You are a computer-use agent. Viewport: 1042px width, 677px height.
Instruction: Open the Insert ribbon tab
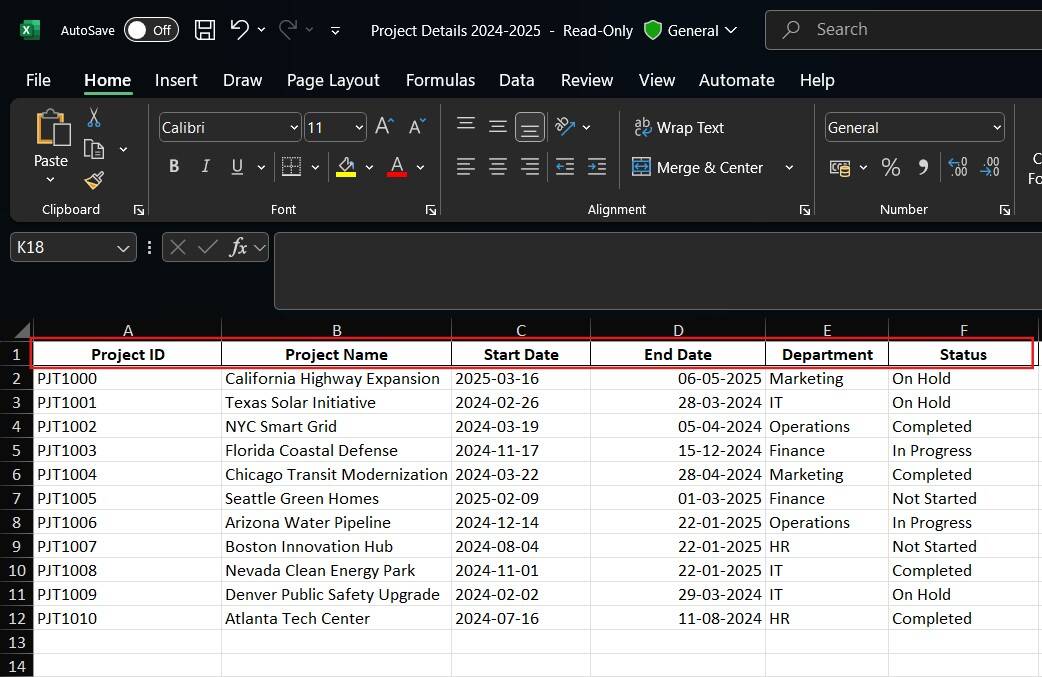pos(176,80)
